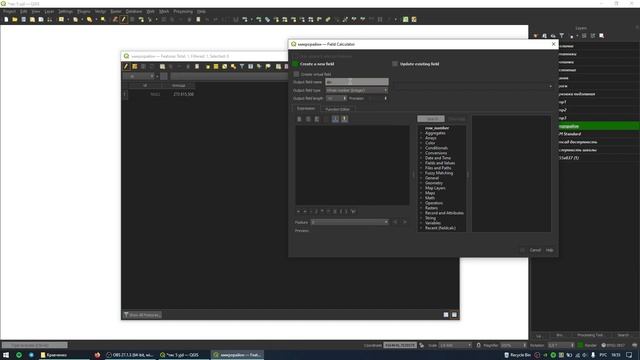Screen dimensions: 640x360
Task: Clear the editor icon in Field Calculator
Action: 299,119
